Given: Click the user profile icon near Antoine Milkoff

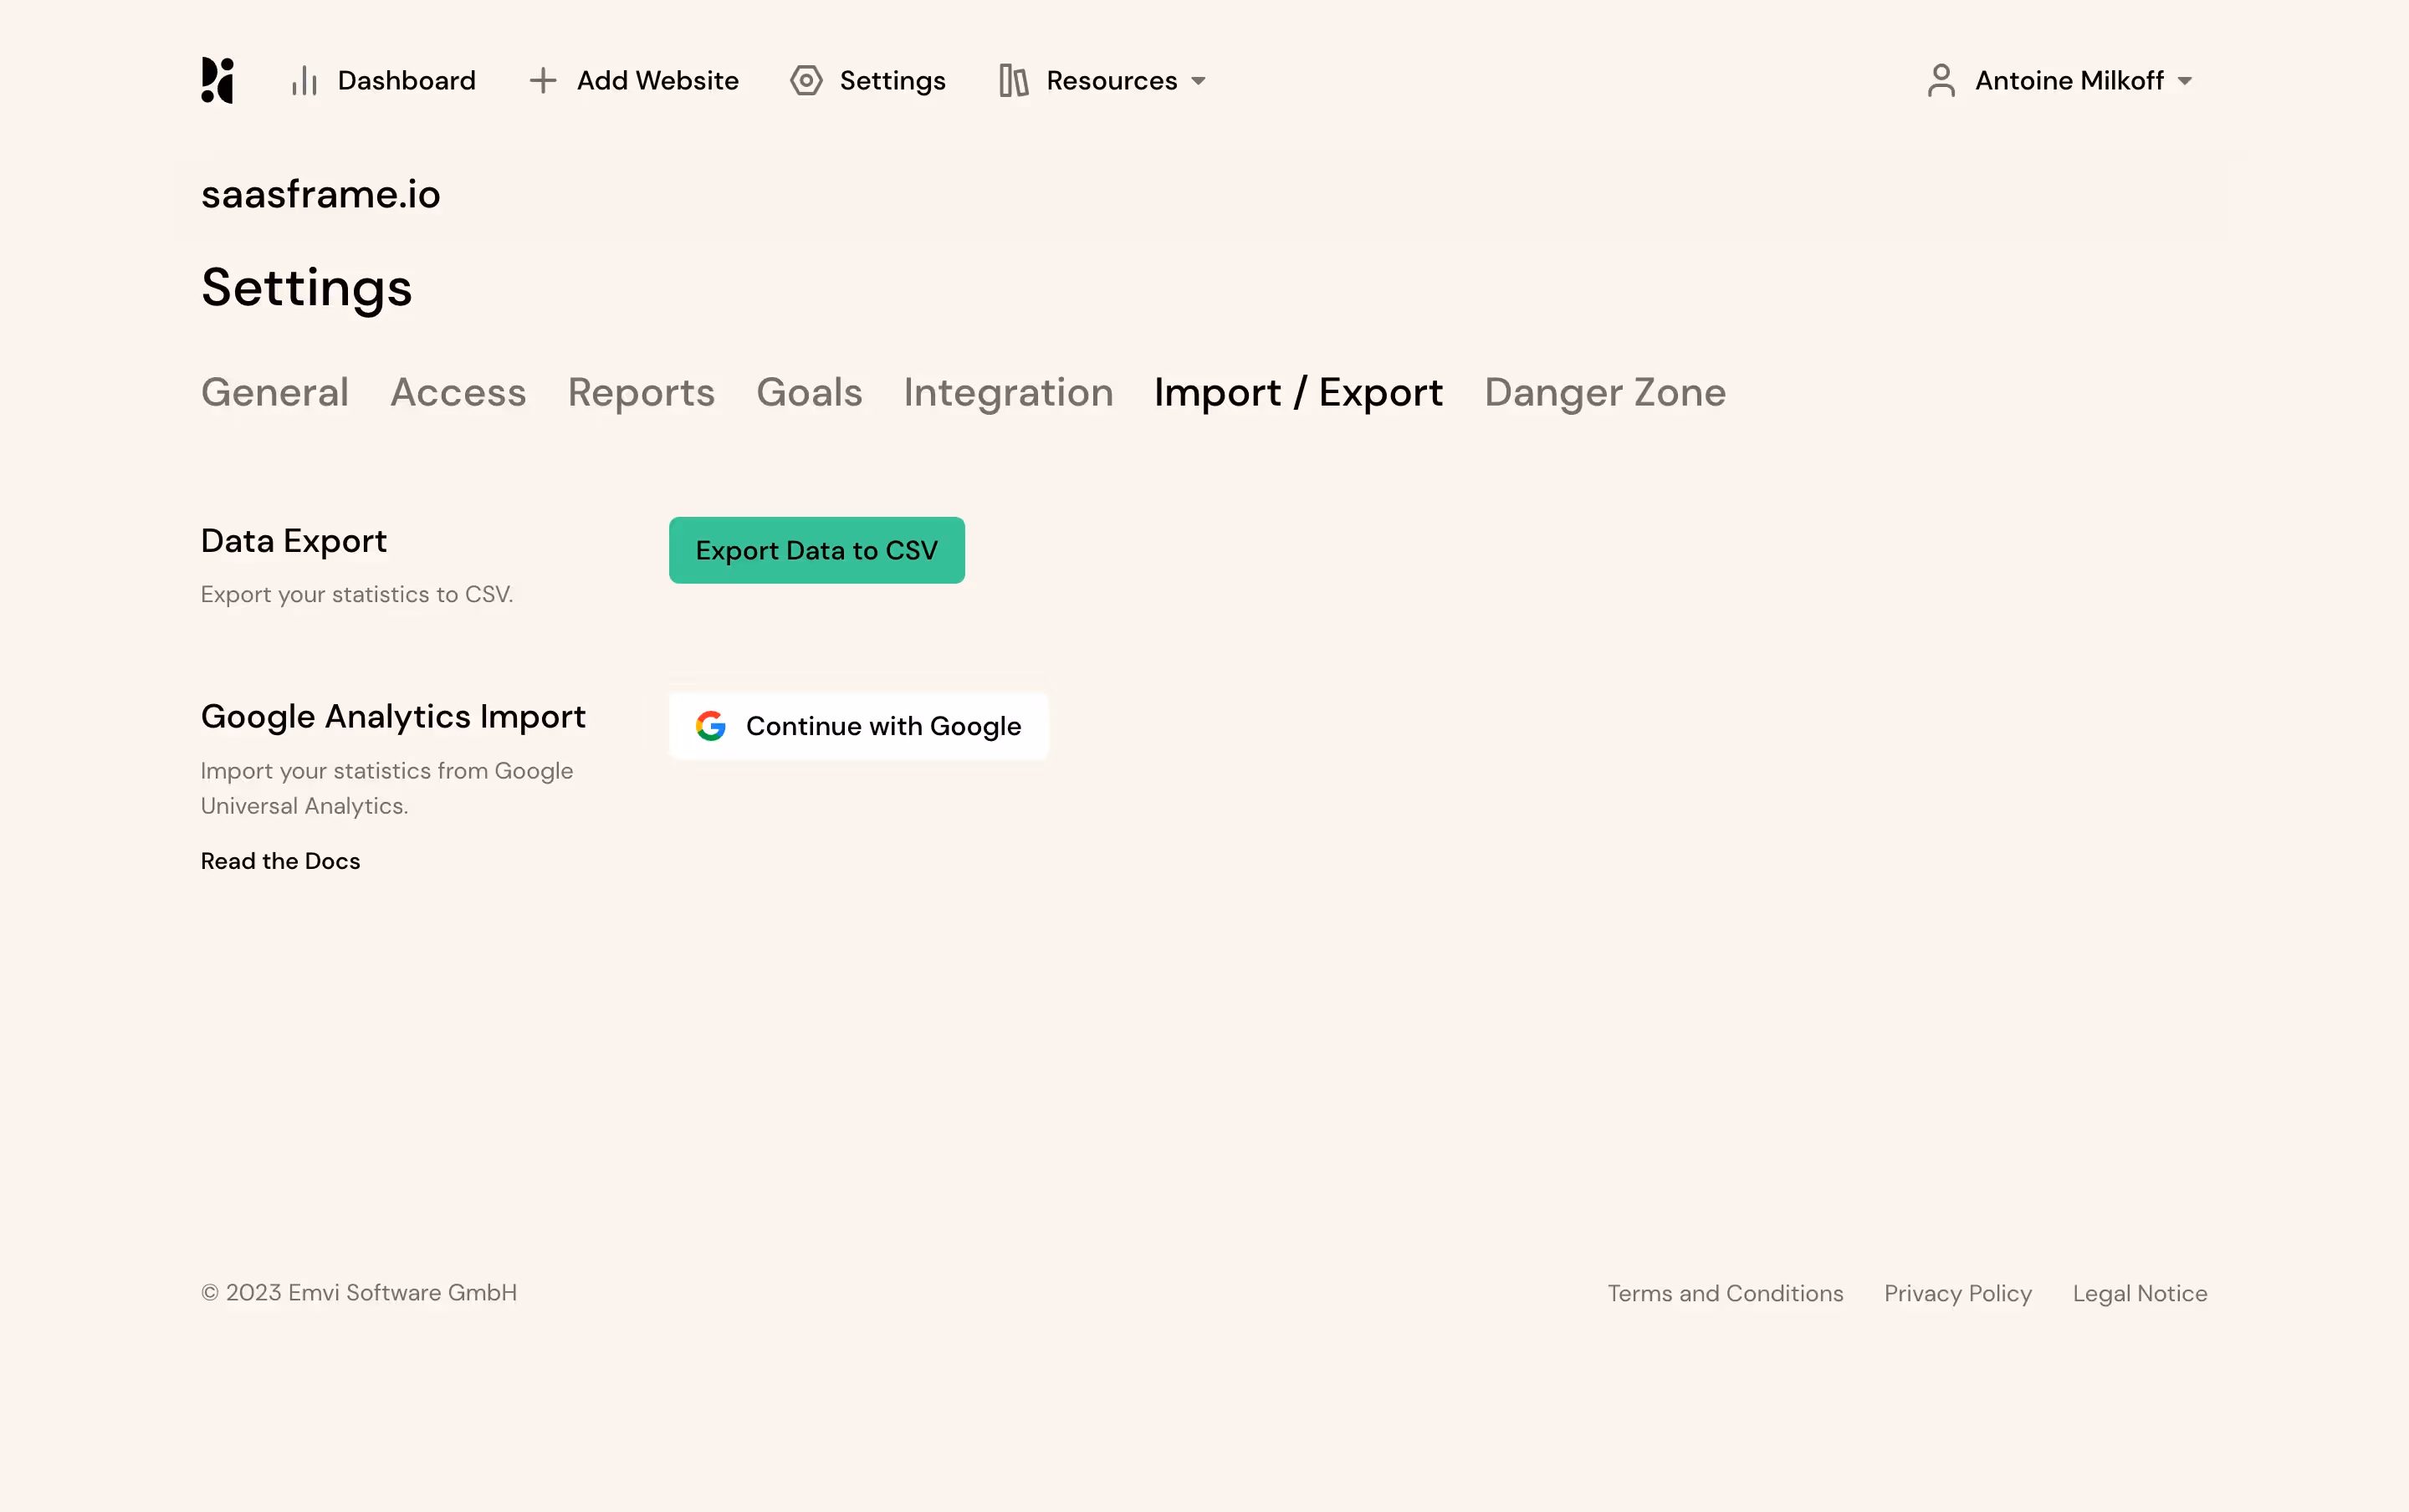Looking at the screenshot, I should point(1941,80).
